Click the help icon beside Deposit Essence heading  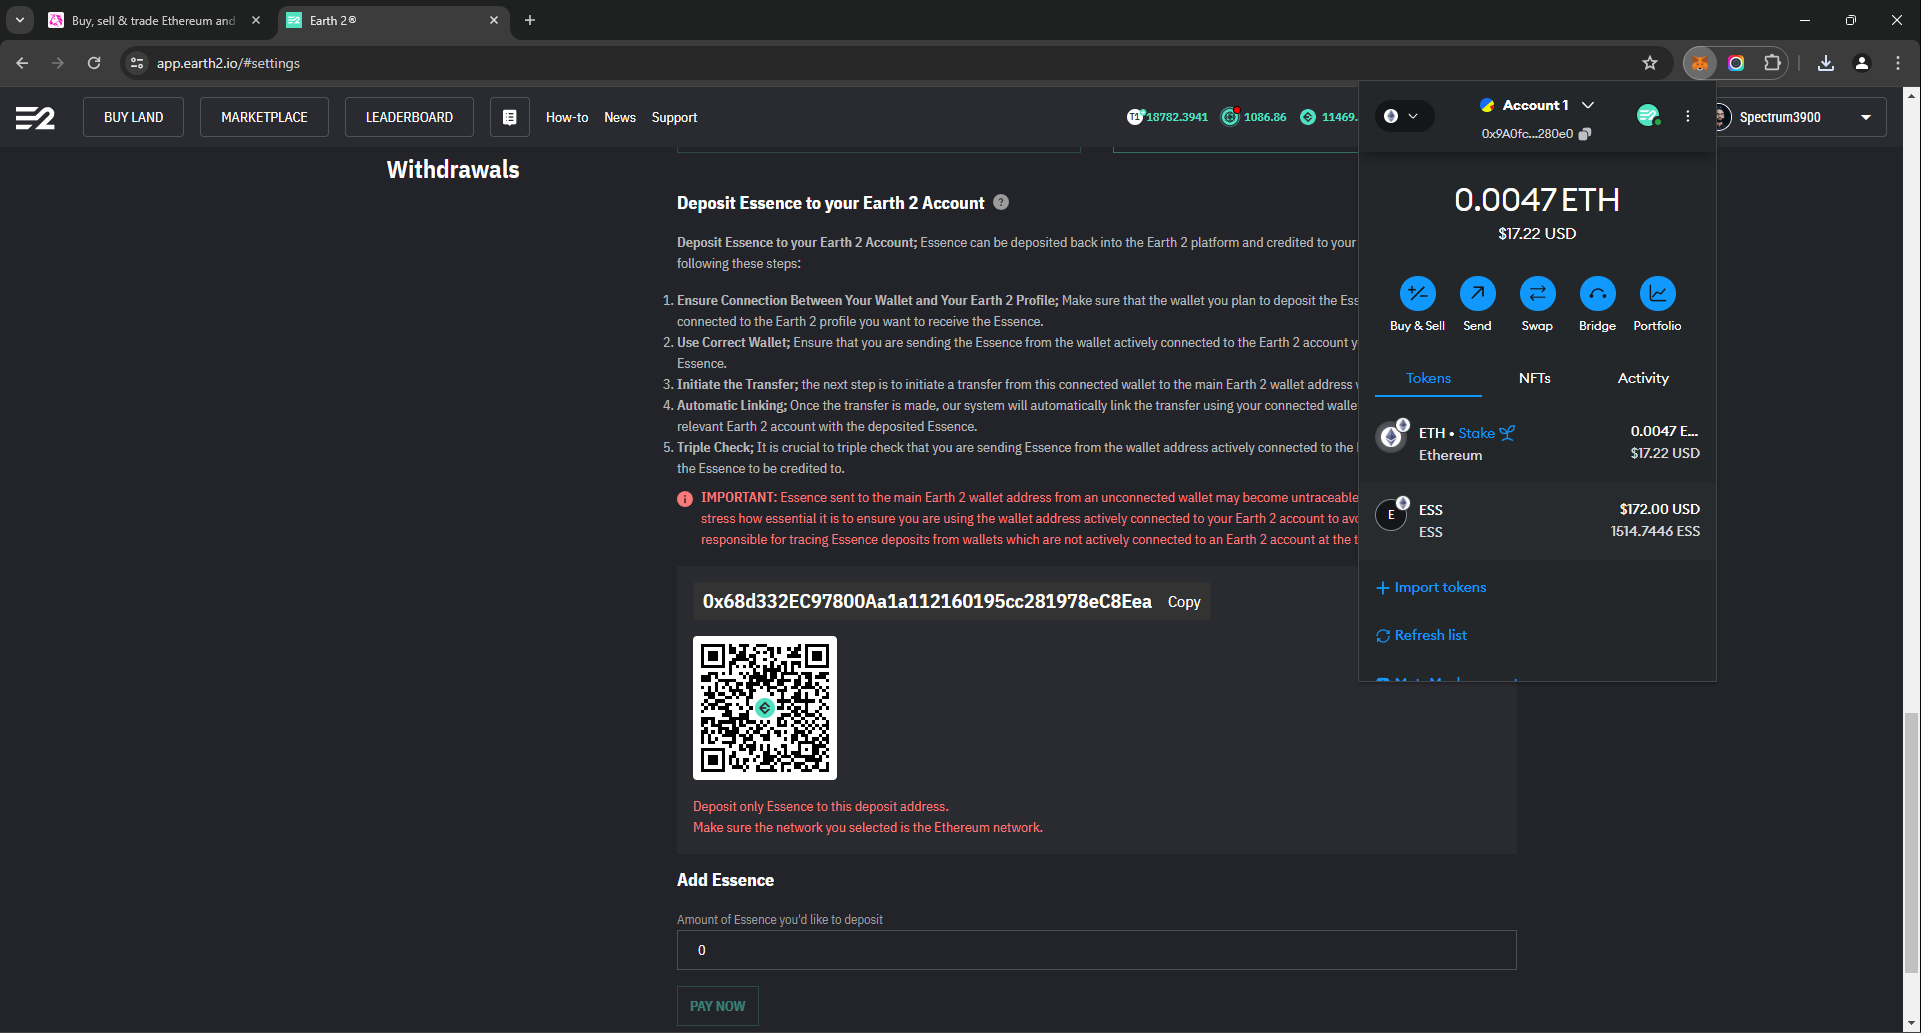(x=1001, y=202)
